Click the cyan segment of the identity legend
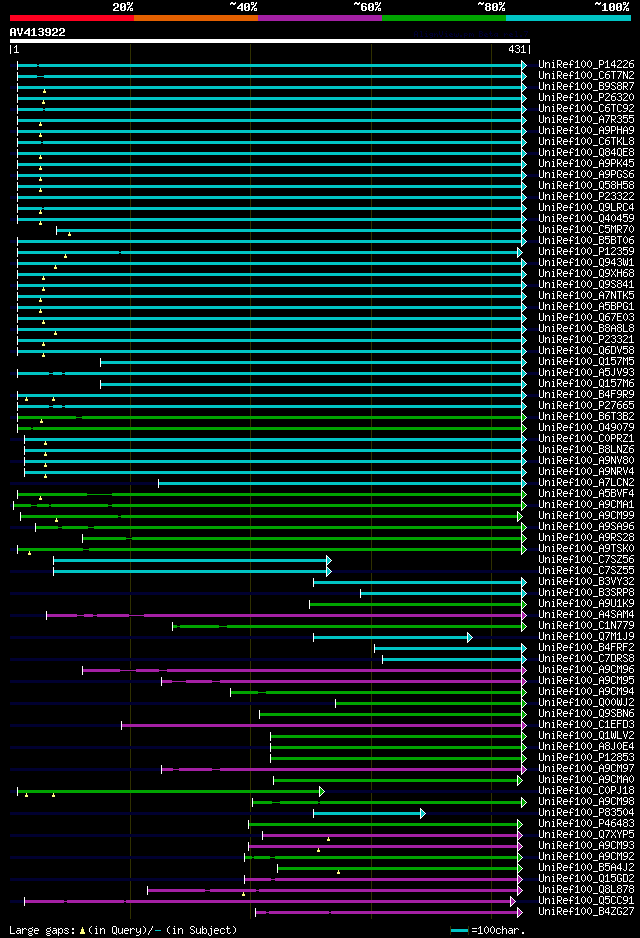 pyautogui.click(x=569, y=18)
